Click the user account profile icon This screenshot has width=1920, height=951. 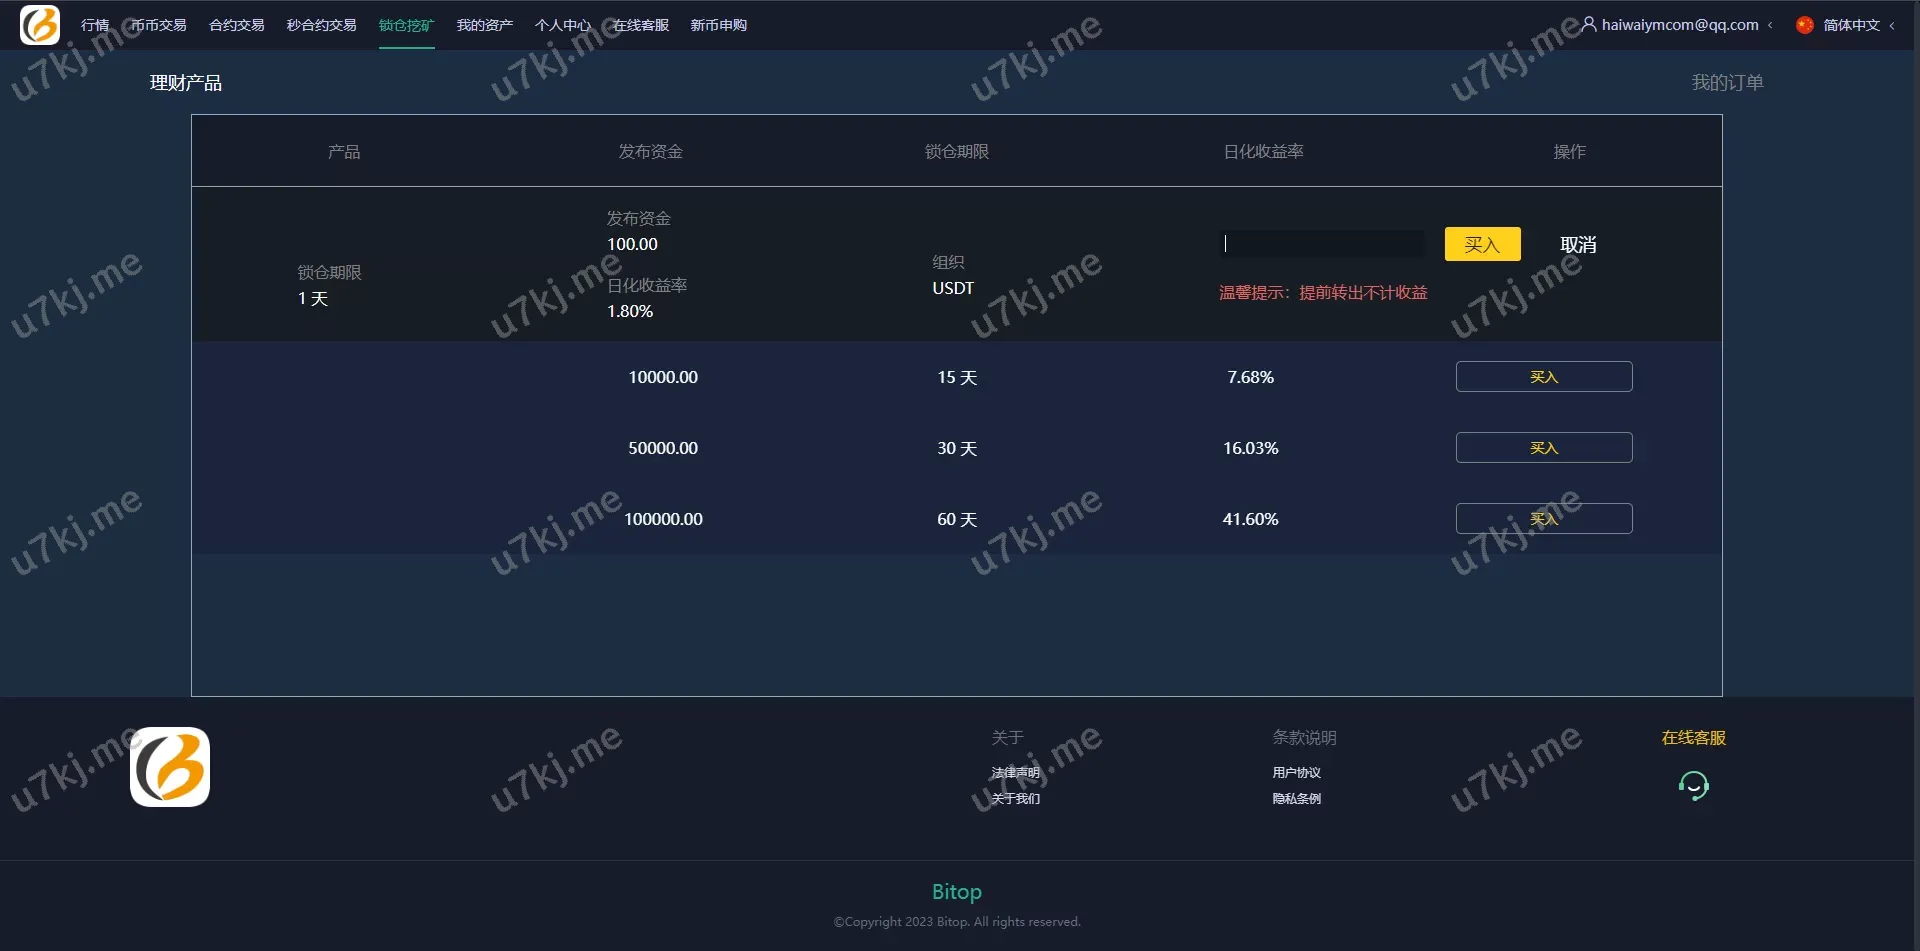pos(1589,24)
